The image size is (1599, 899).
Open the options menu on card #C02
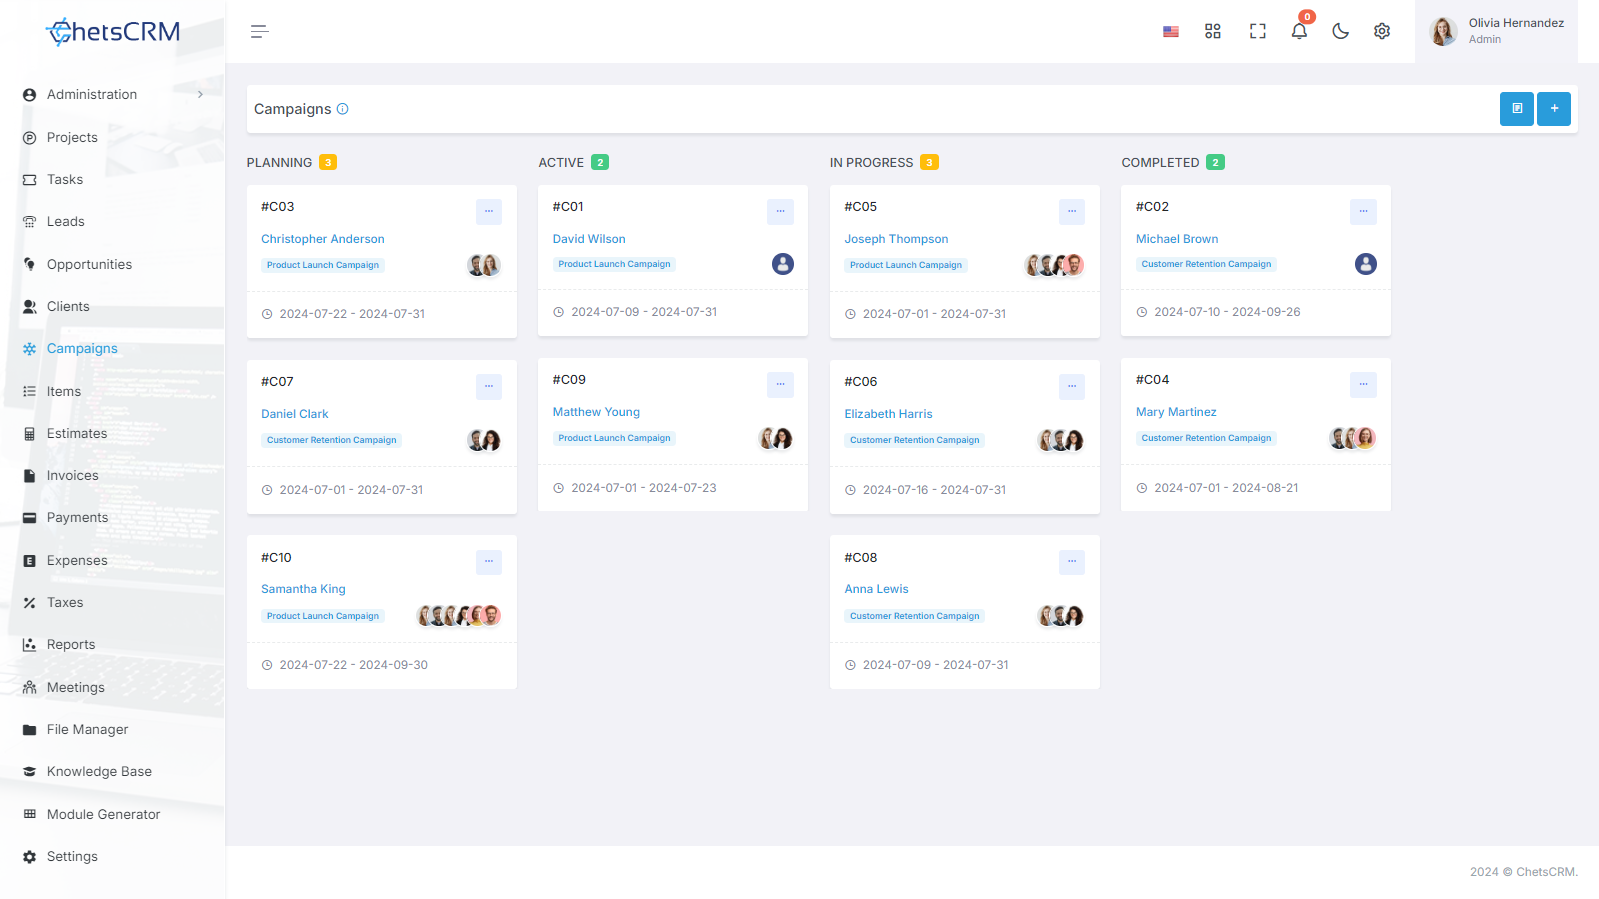click(x=1363, y=211)
